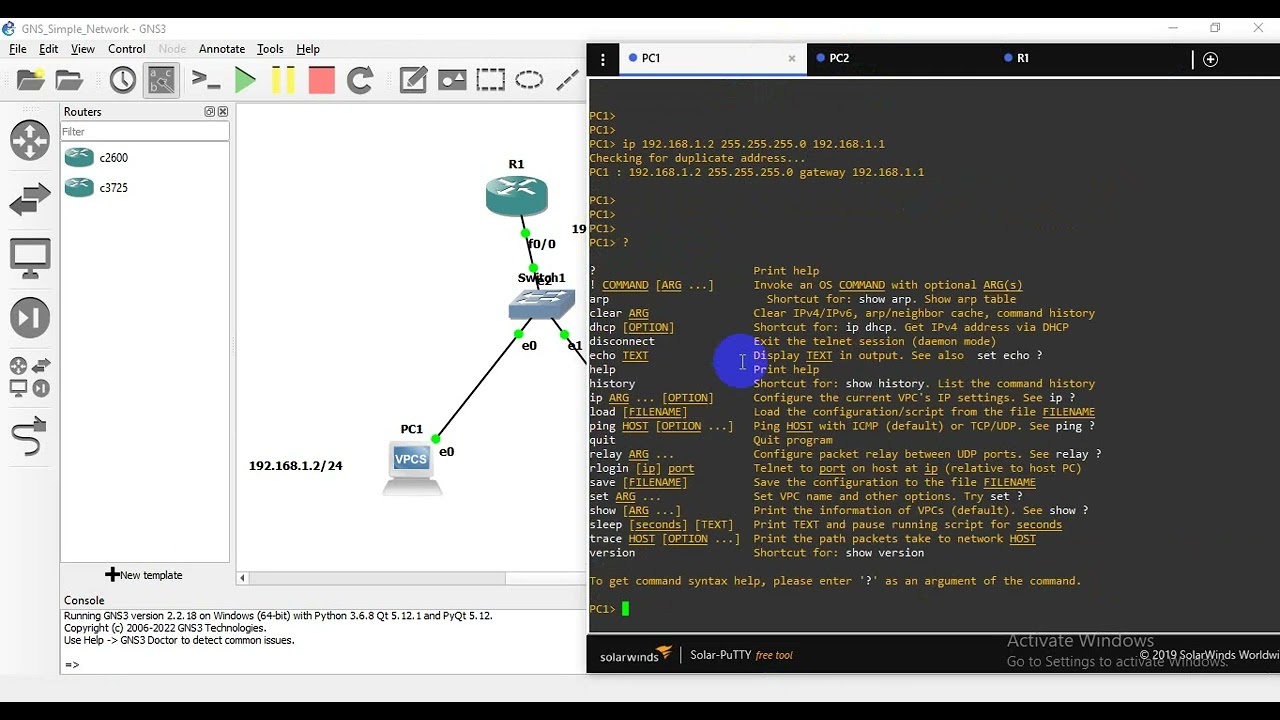Open the Edit menu
Viewport: 1280px width, 720px height.
[48, 49]
